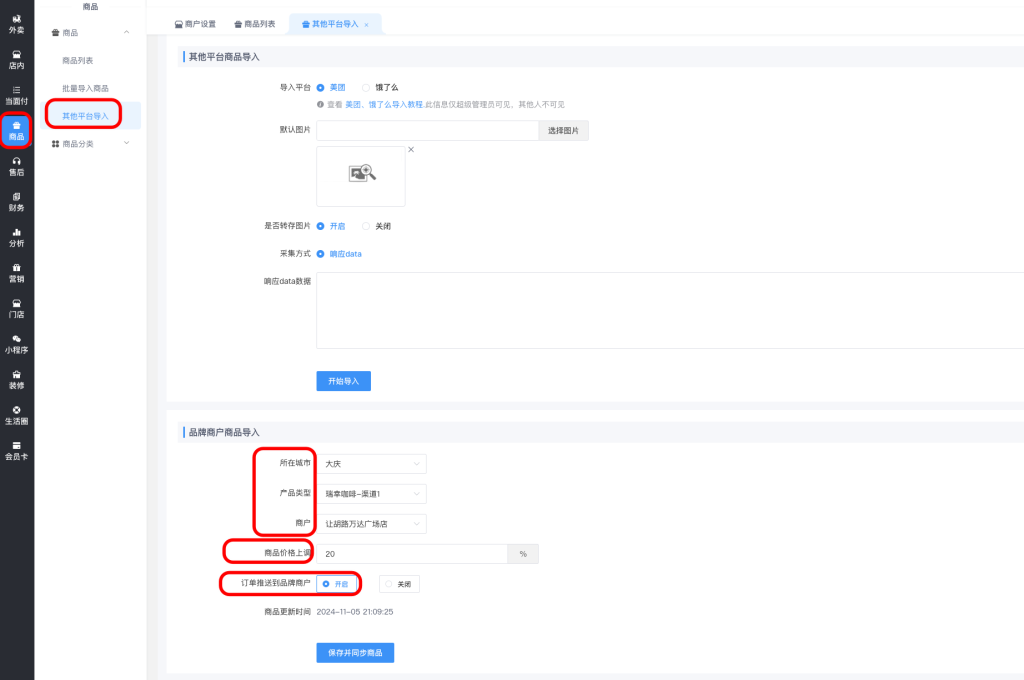Select the 店内 sidebar icon

[x=16, y=59]
